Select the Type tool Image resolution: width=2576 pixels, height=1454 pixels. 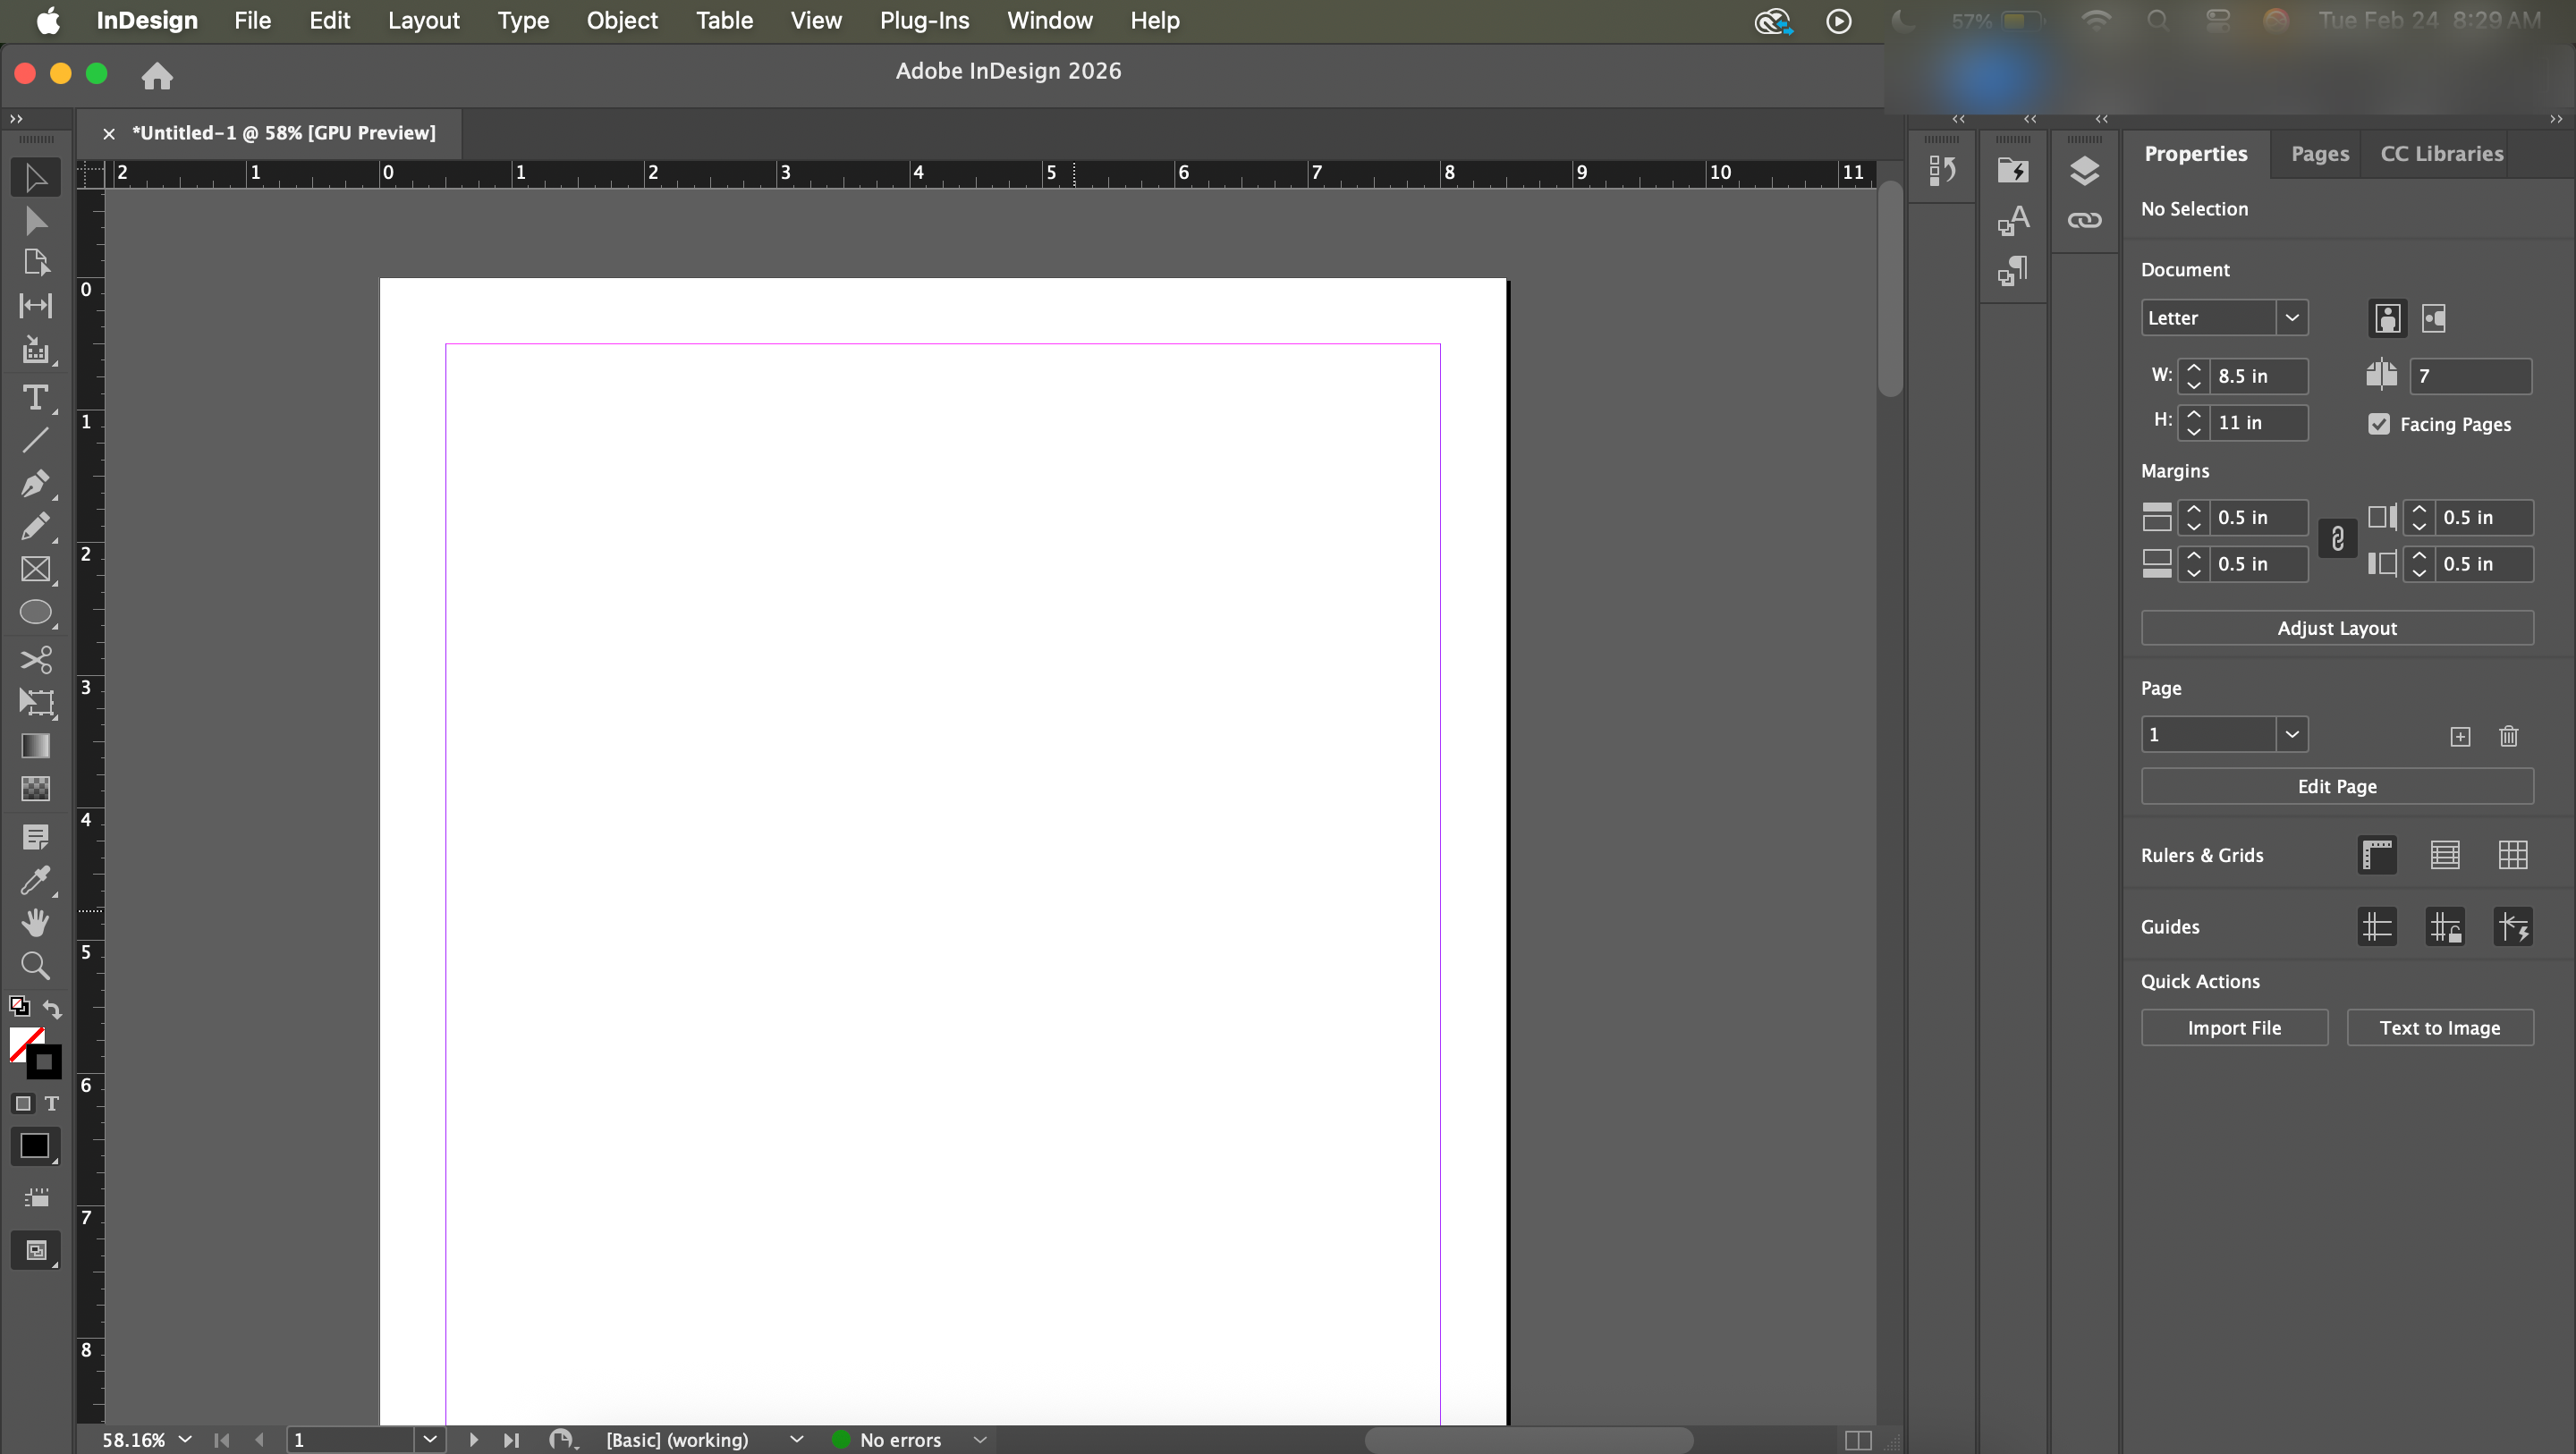[35, 398]
